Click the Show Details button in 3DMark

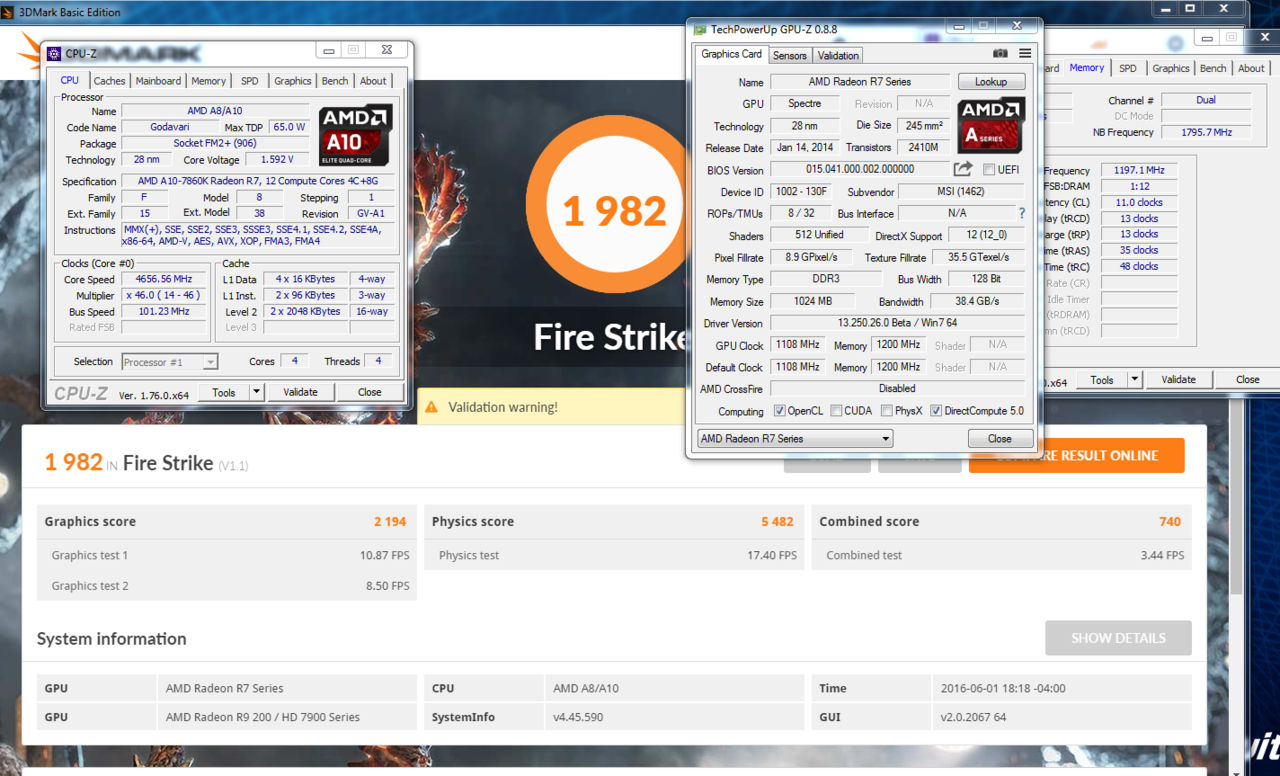coord(1119,638)
